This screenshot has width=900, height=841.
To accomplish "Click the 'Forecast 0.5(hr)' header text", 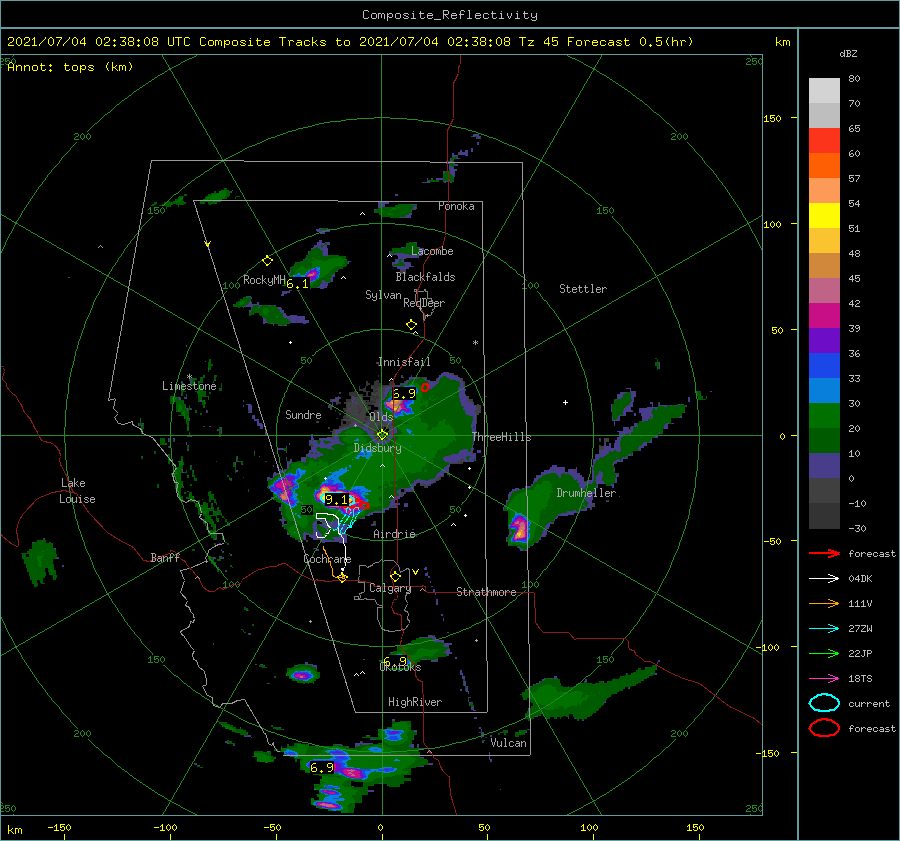I will point(630,42).
